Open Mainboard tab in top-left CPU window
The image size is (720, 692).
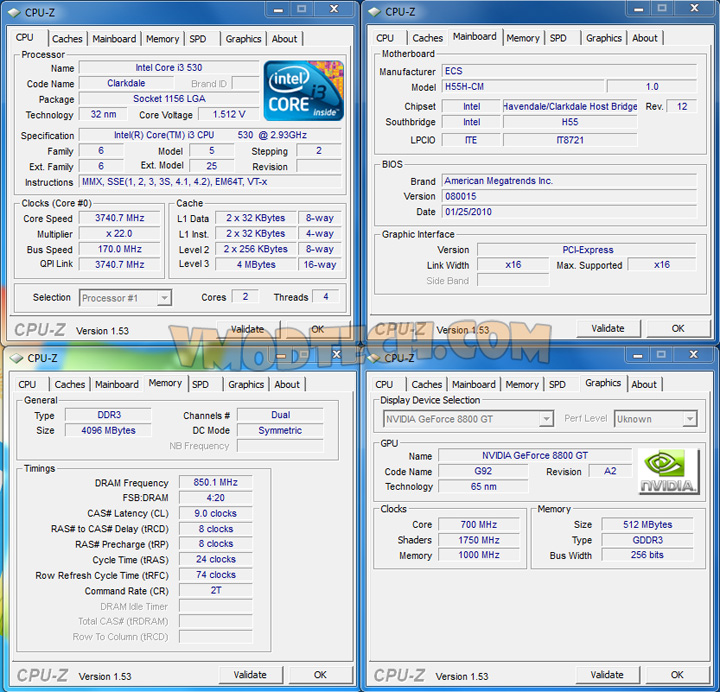pos(114,39)
